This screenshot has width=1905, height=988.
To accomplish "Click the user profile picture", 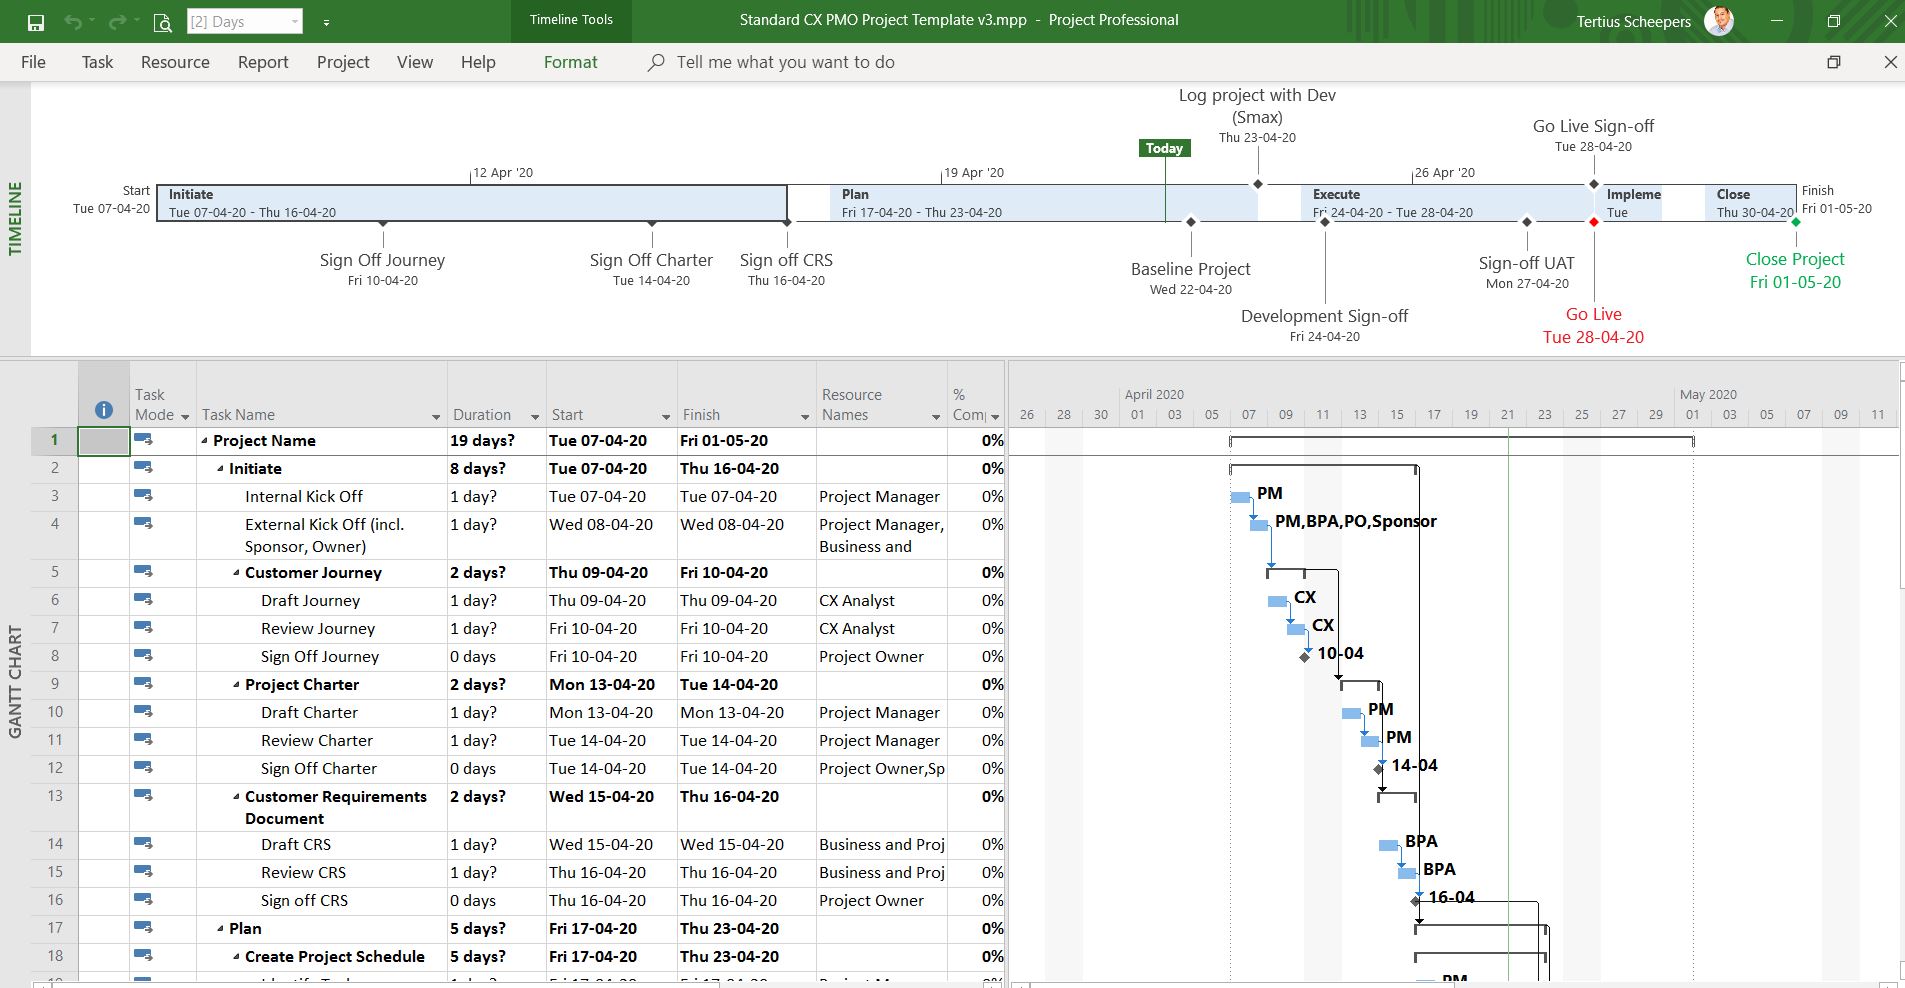I will coord(1718,21).
